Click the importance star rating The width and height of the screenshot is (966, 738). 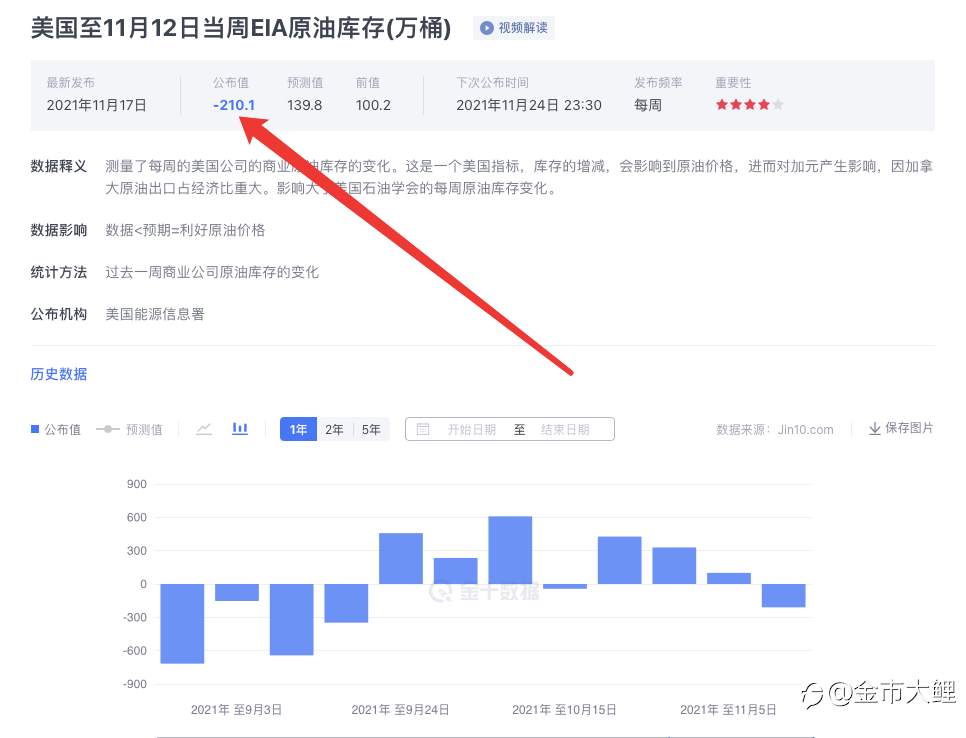click(x=750, y=105)
